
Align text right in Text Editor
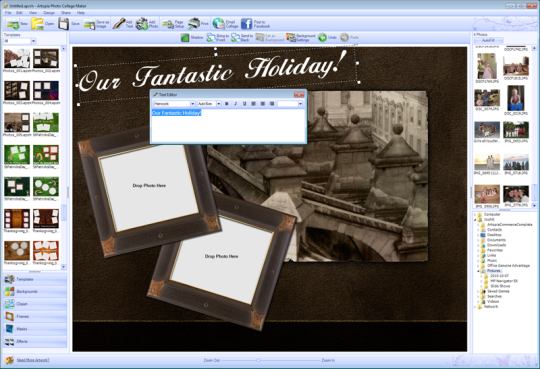click(x=272, y=103)
